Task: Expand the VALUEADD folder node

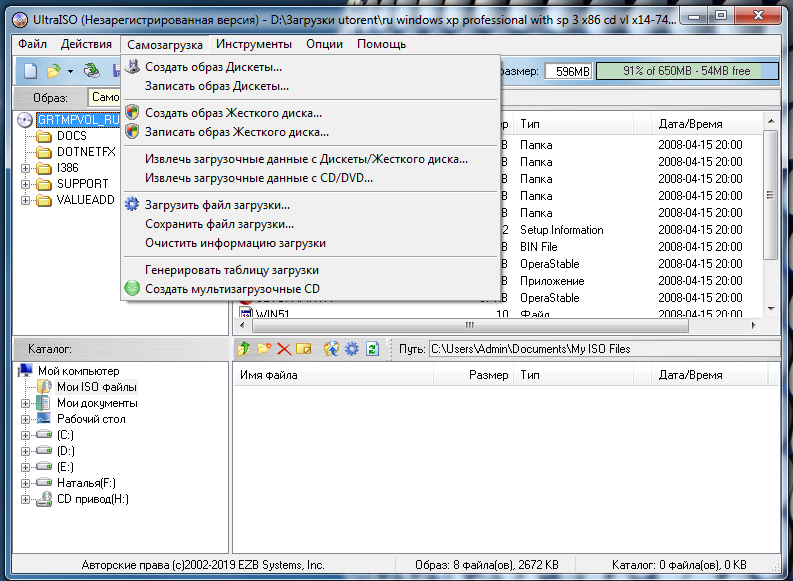Action: pyautogui.click(x=25, y=200)
